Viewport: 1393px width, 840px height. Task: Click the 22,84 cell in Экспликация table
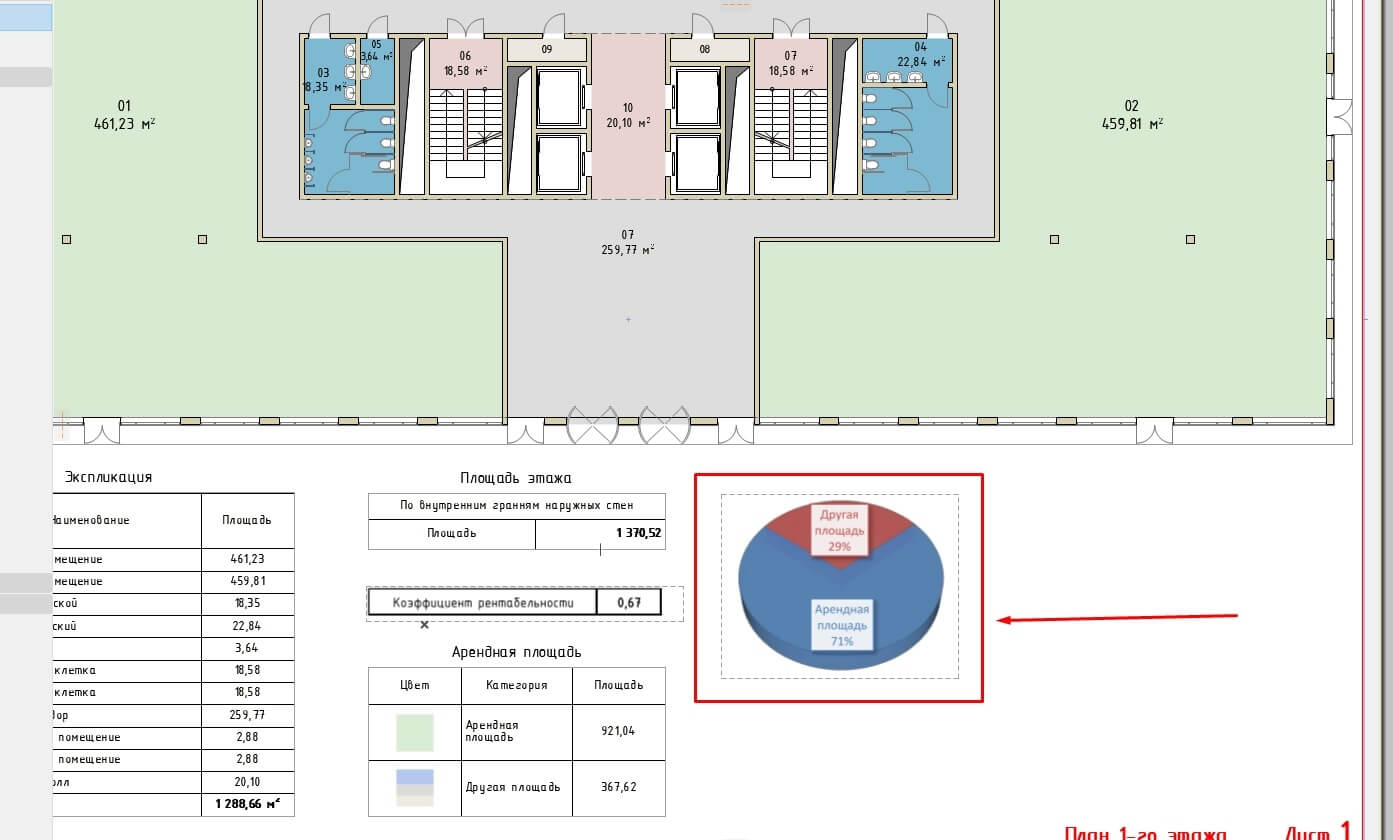click(247, 626)
